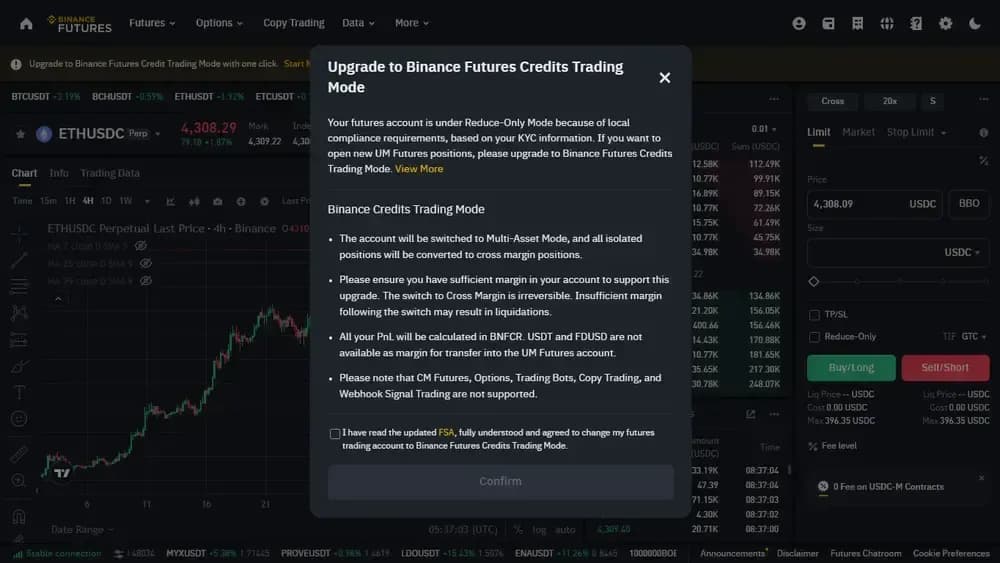Open the Size USDC unit dropdown
Screen dimensions: 1000x563
point(962,252)
